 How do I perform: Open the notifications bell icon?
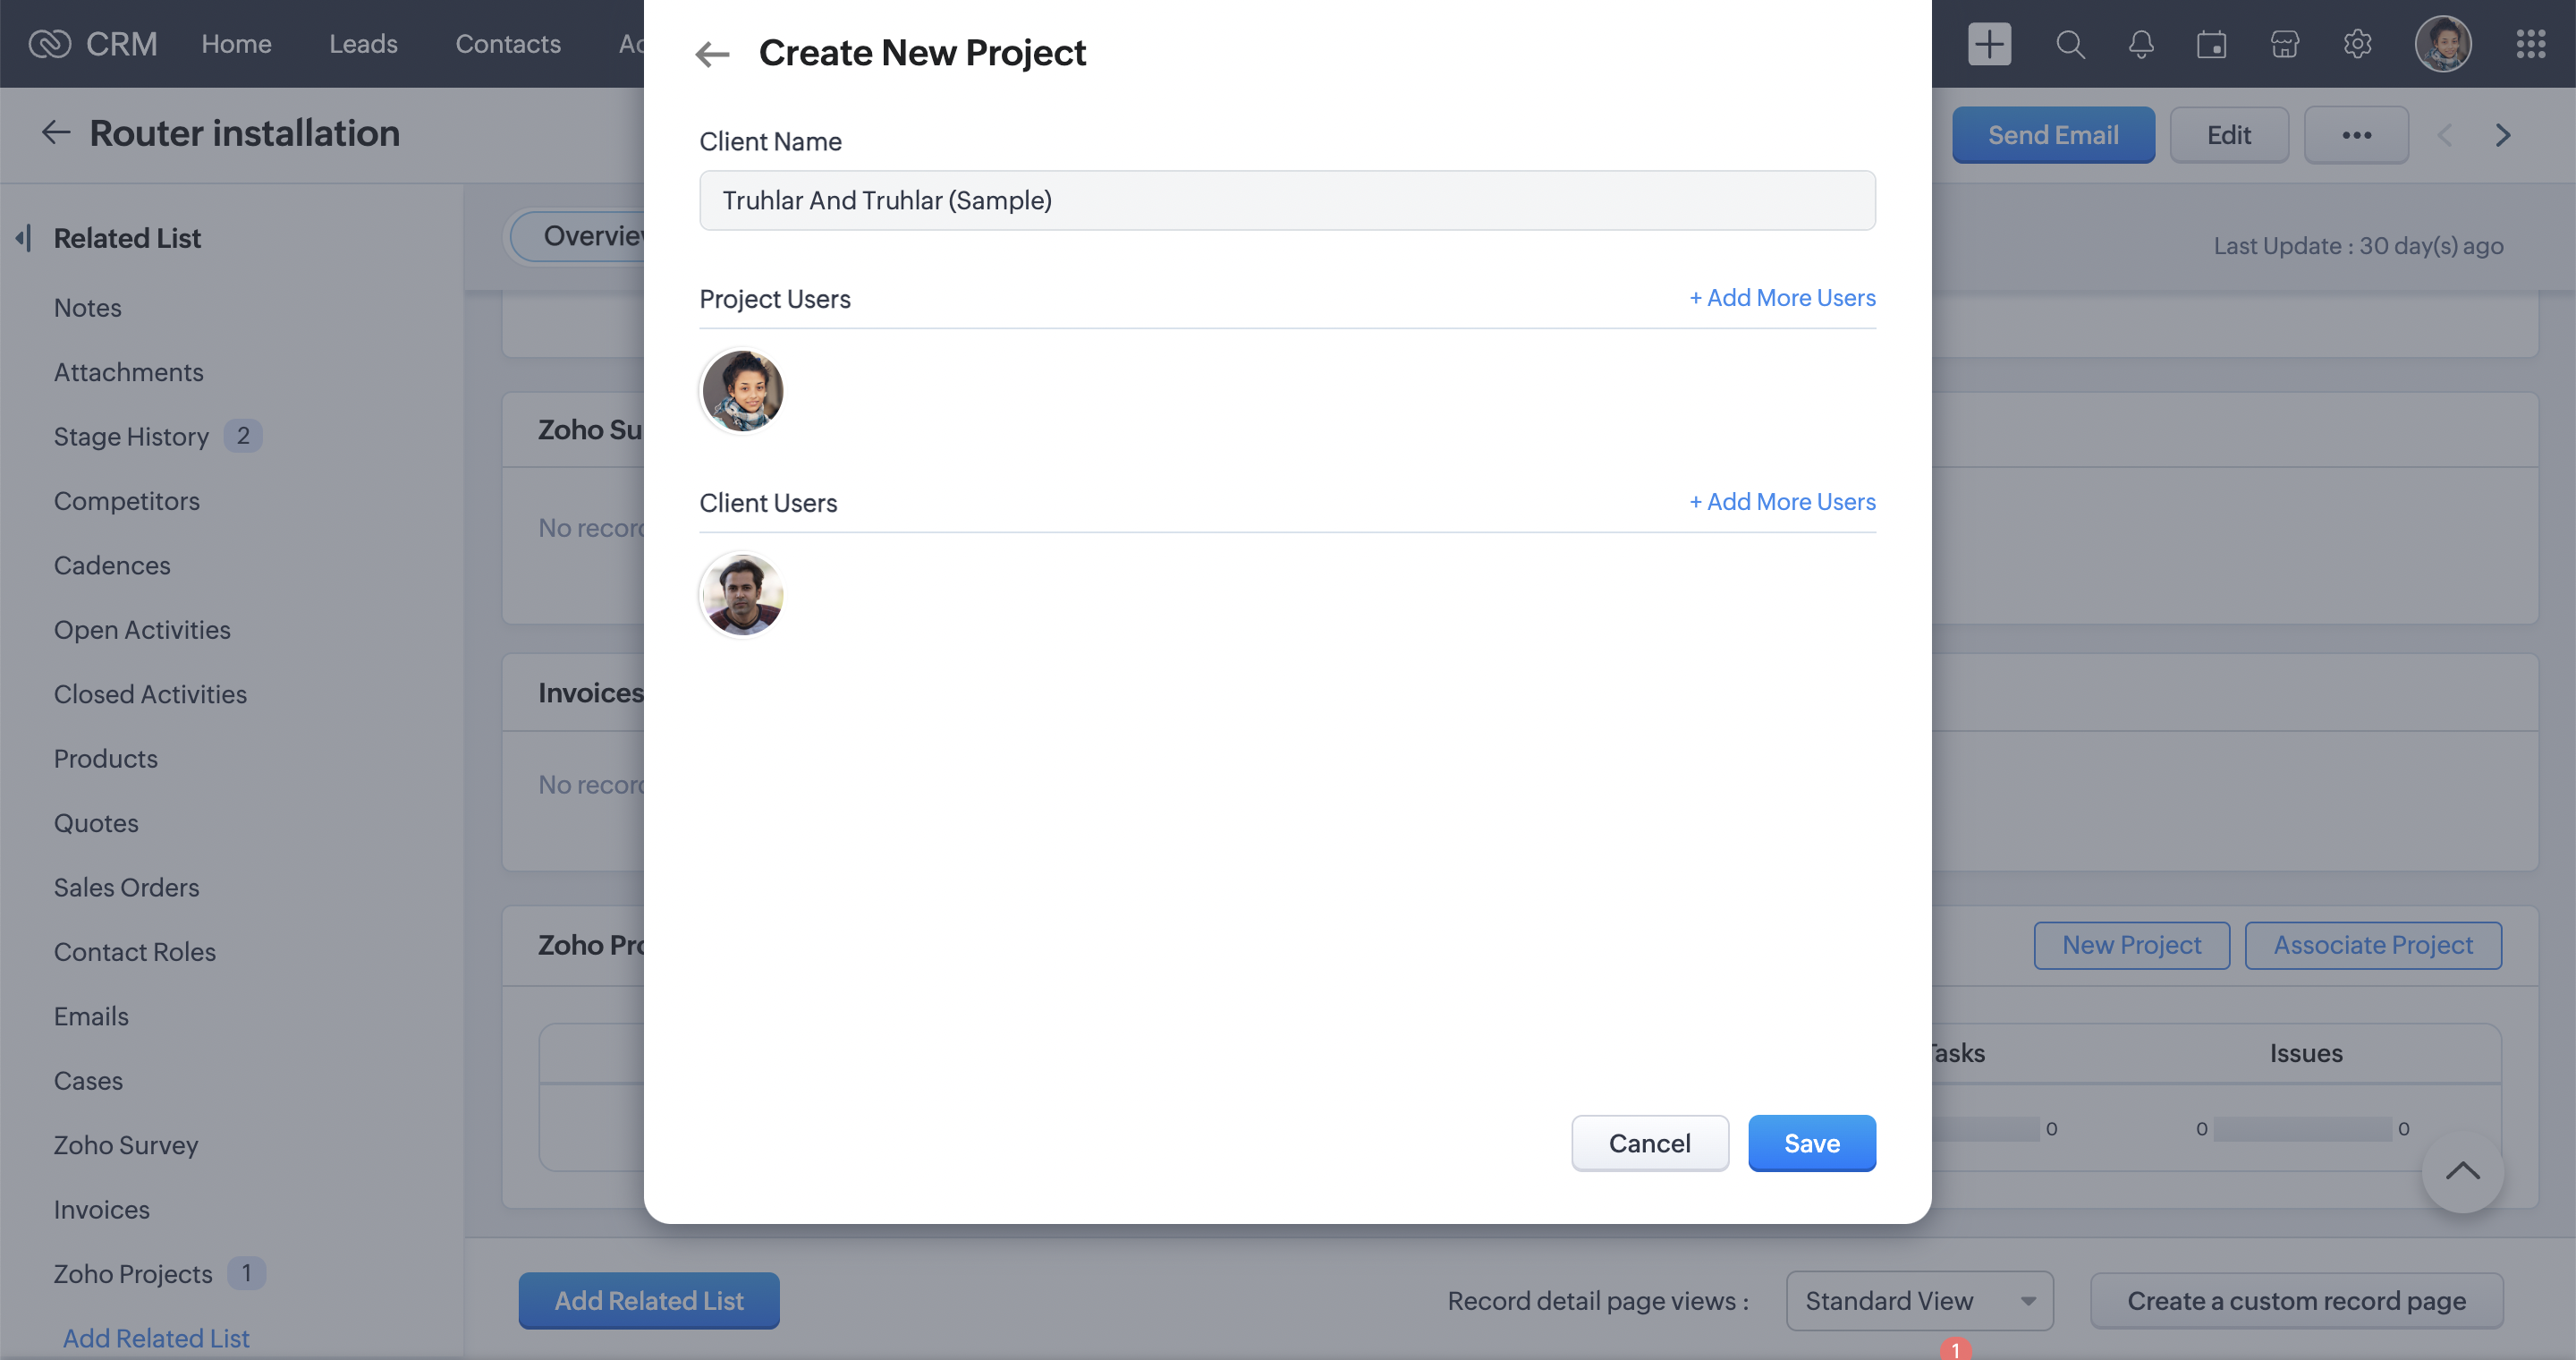point(2140,44)
